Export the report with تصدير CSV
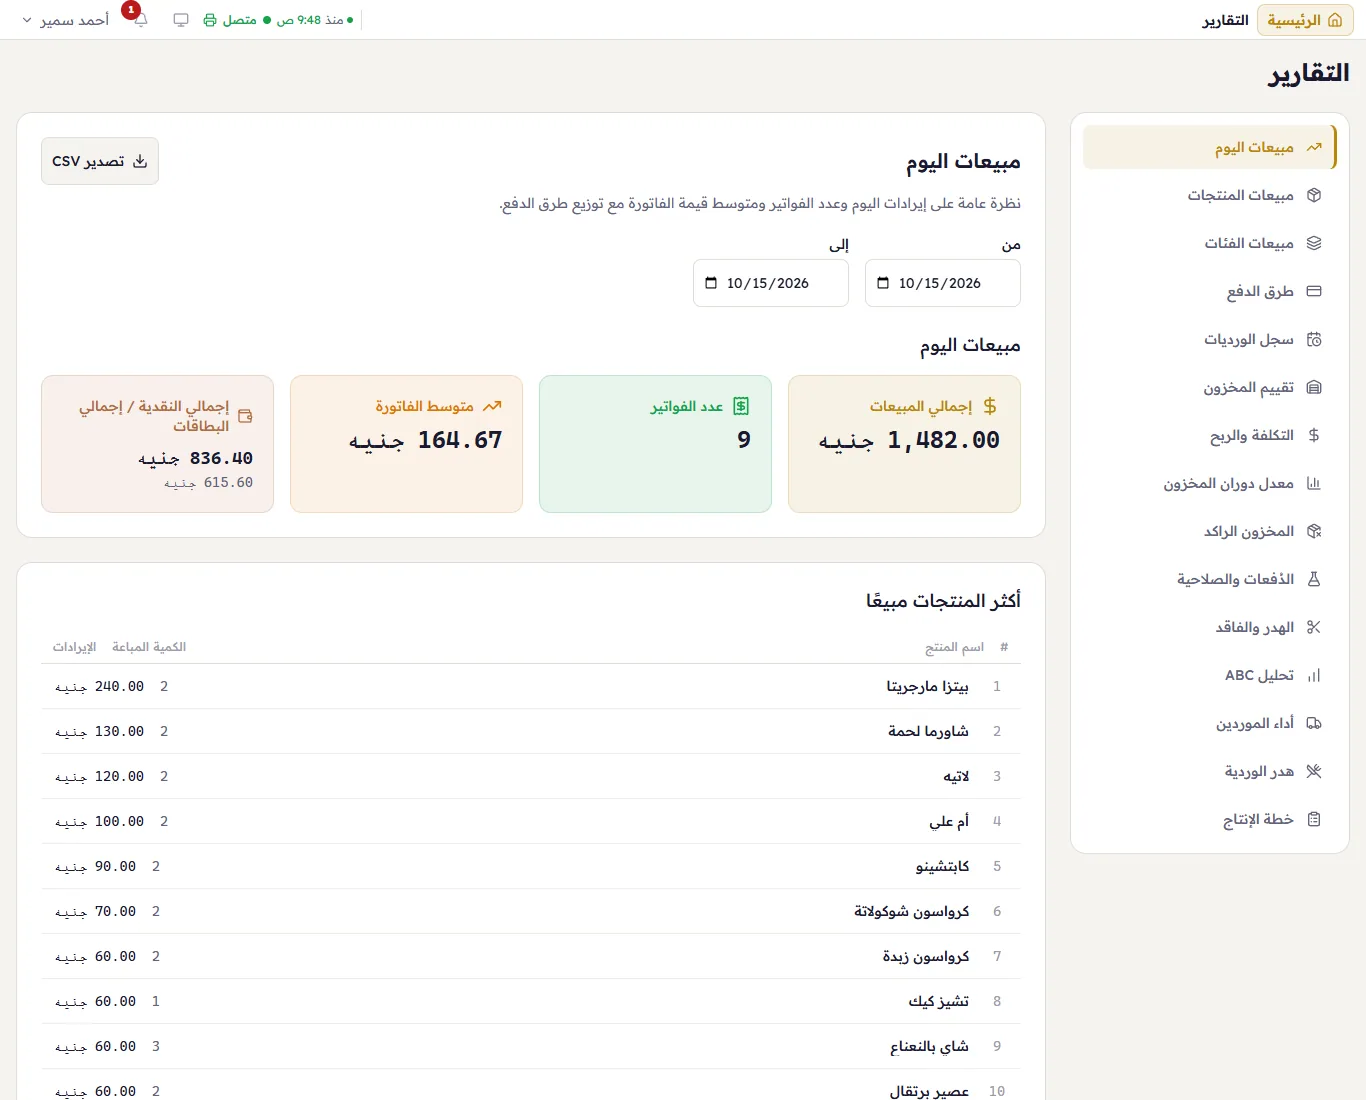 [x=100, y=161]
